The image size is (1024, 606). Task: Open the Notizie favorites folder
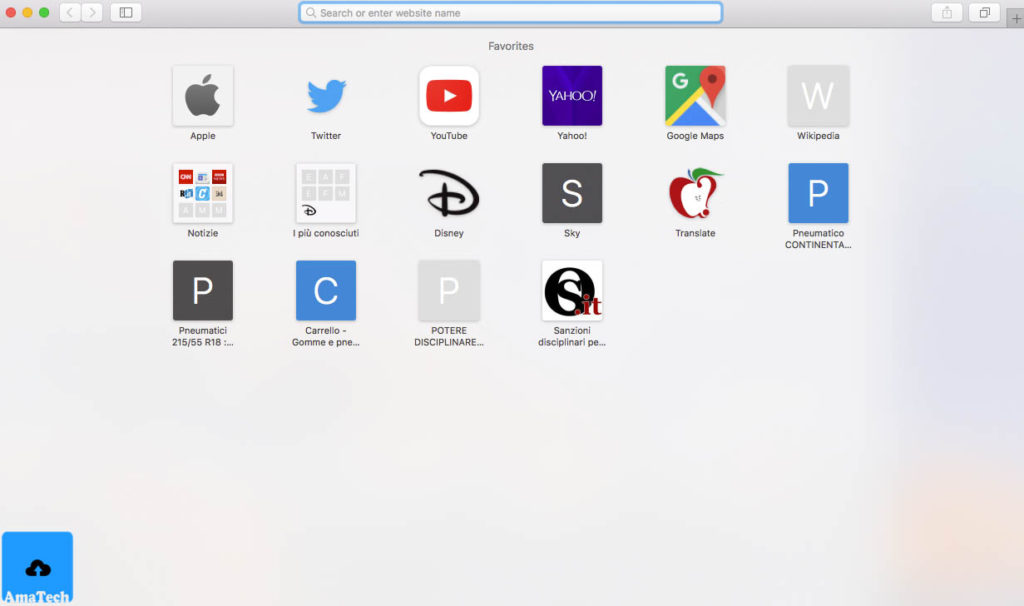202,193
